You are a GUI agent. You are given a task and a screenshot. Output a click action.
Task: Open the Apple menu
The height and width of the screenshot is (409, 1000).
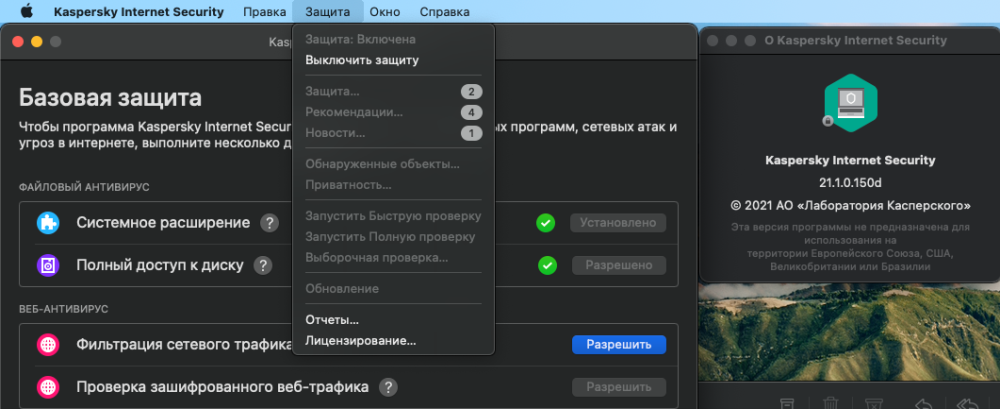(27, 11)
